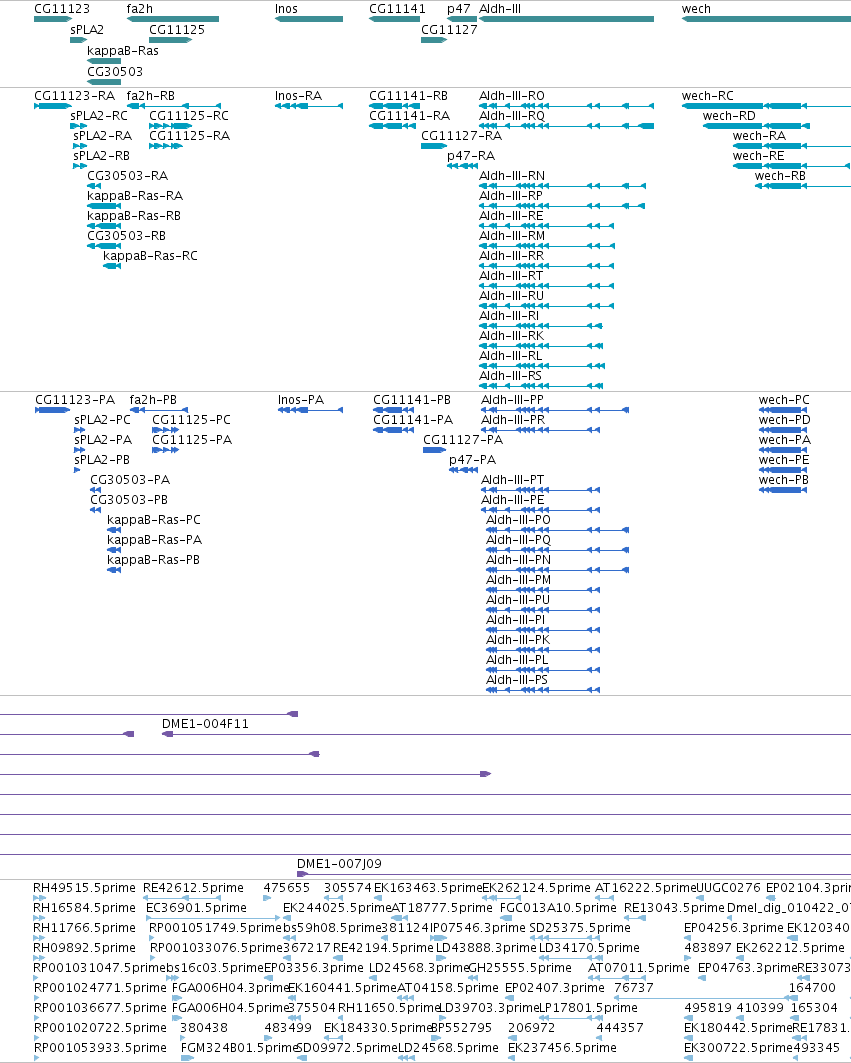Image resolution: width=851 pixels, height=1063 pixels.
Task: Click transcript wech-RD
Action: [757, 126]
